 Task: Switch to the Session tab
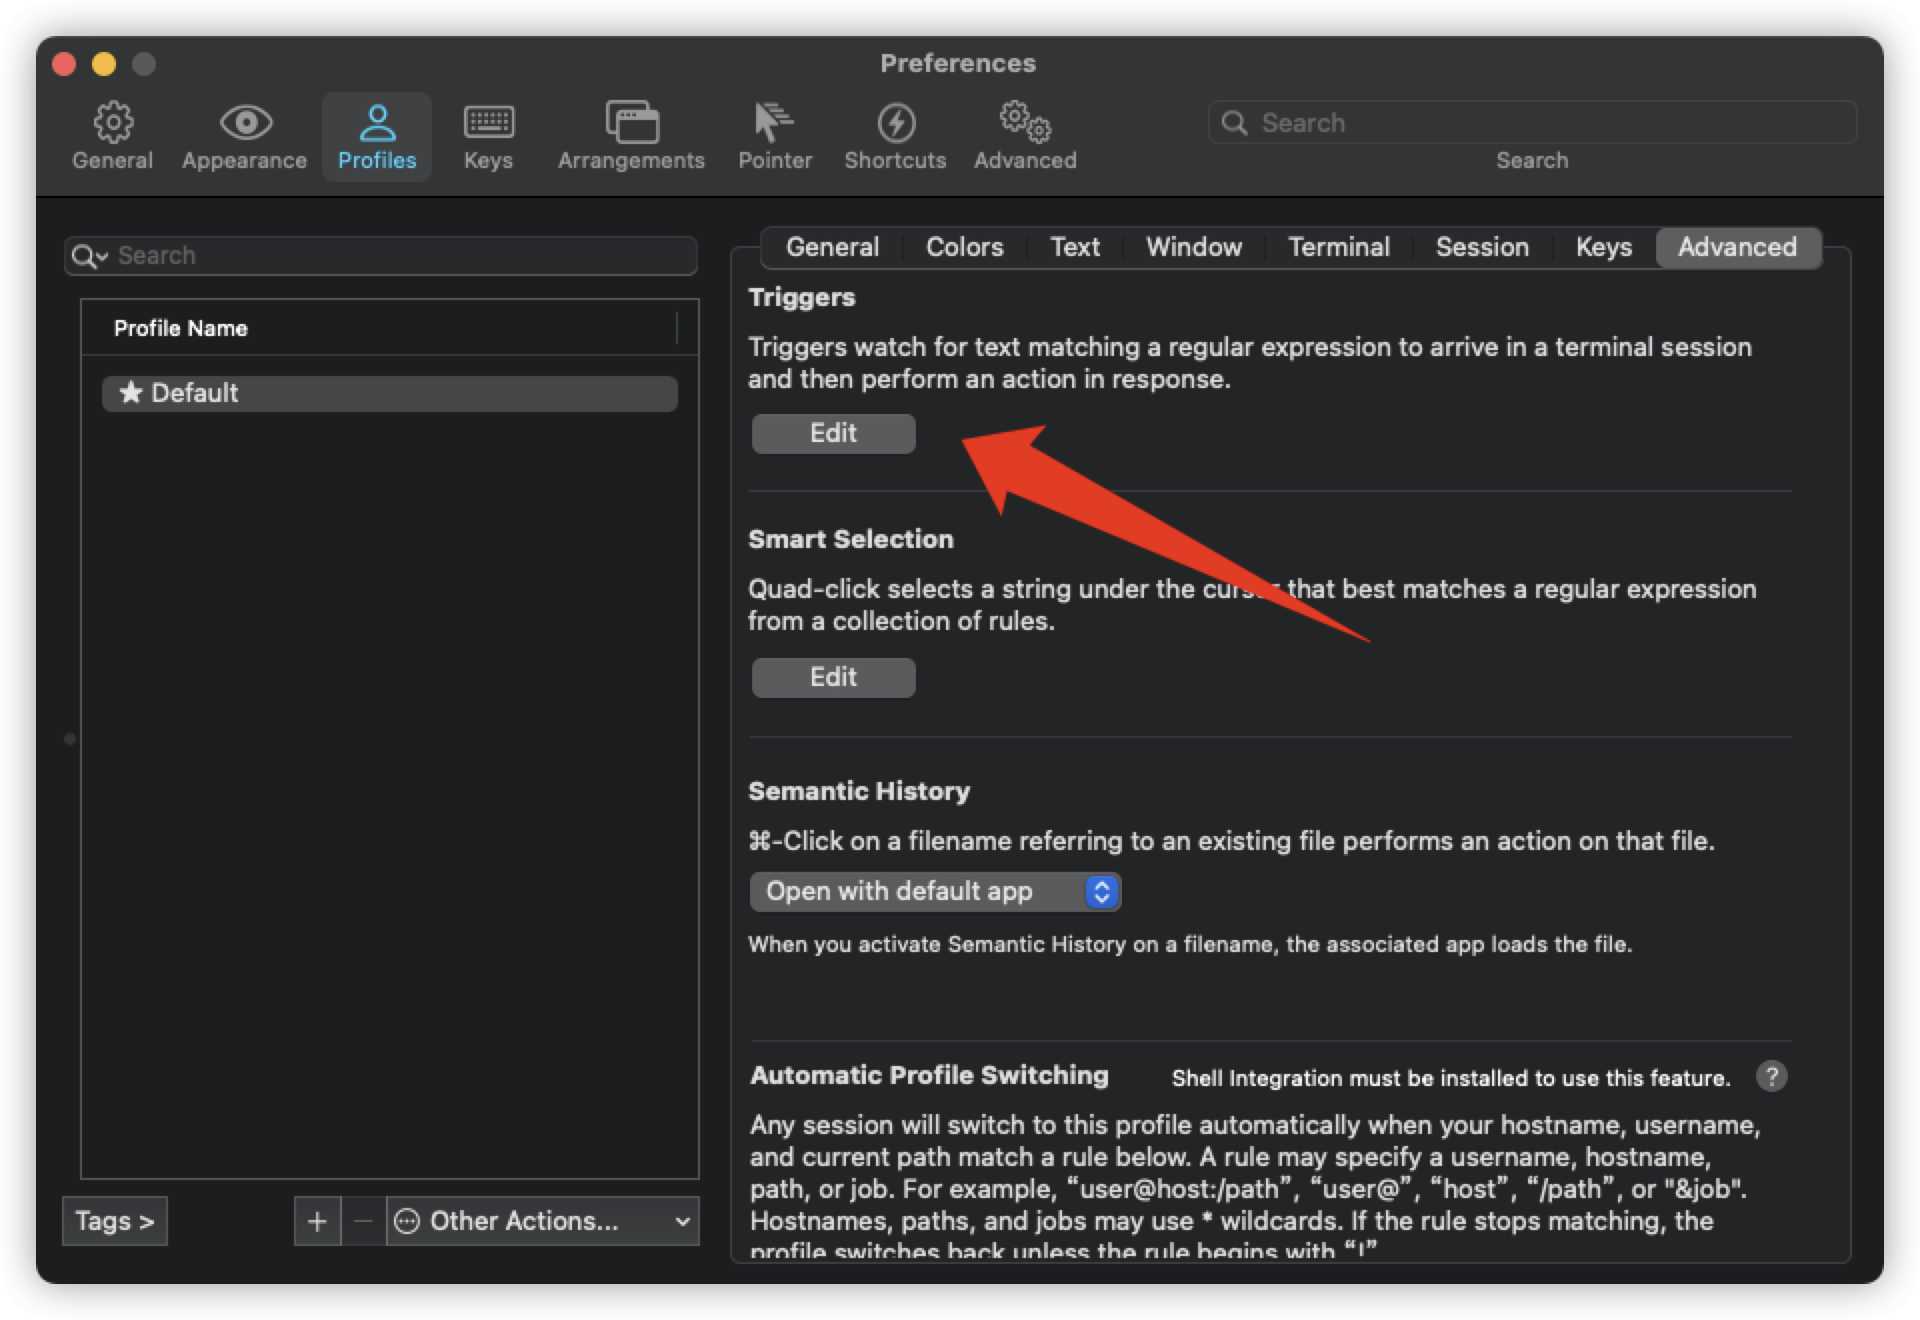[x=1481, y=247]
